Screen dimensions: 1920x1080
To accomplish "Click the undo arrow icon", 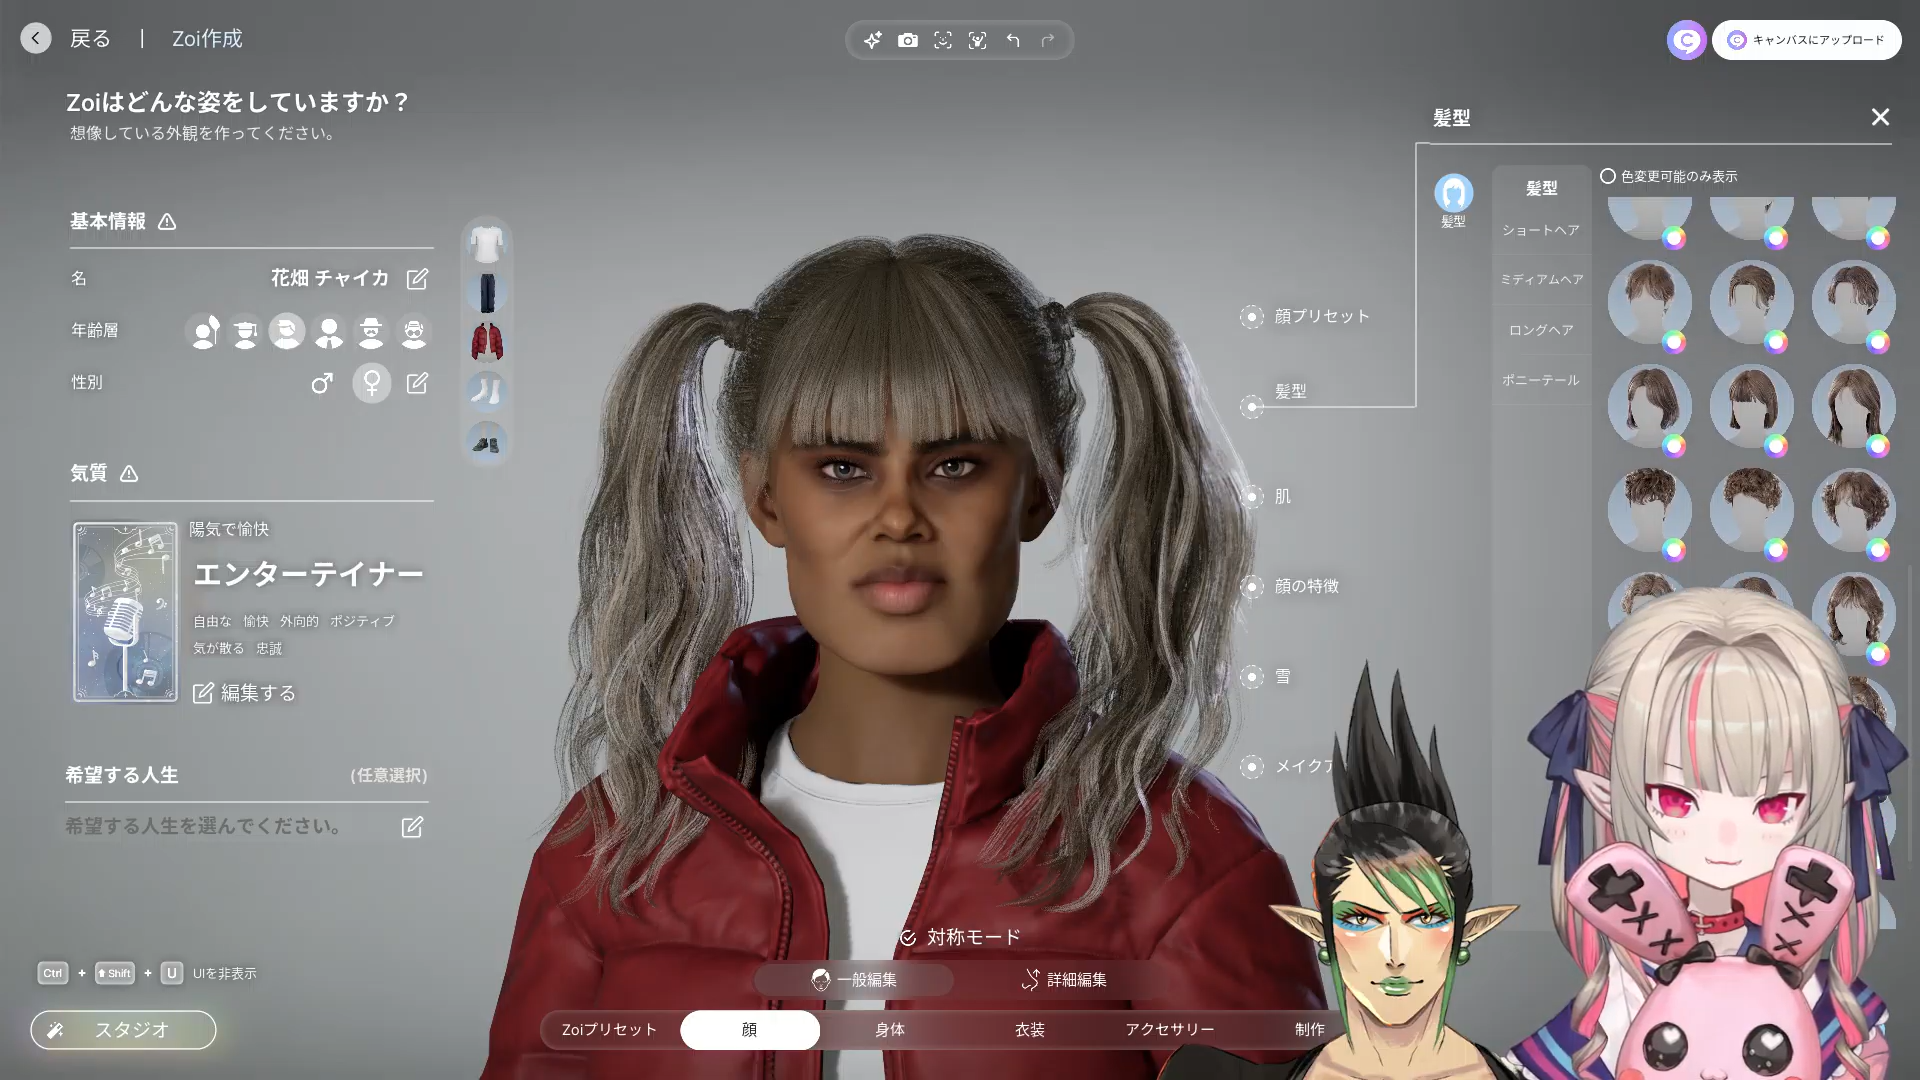I will [x=1013, y=40].
